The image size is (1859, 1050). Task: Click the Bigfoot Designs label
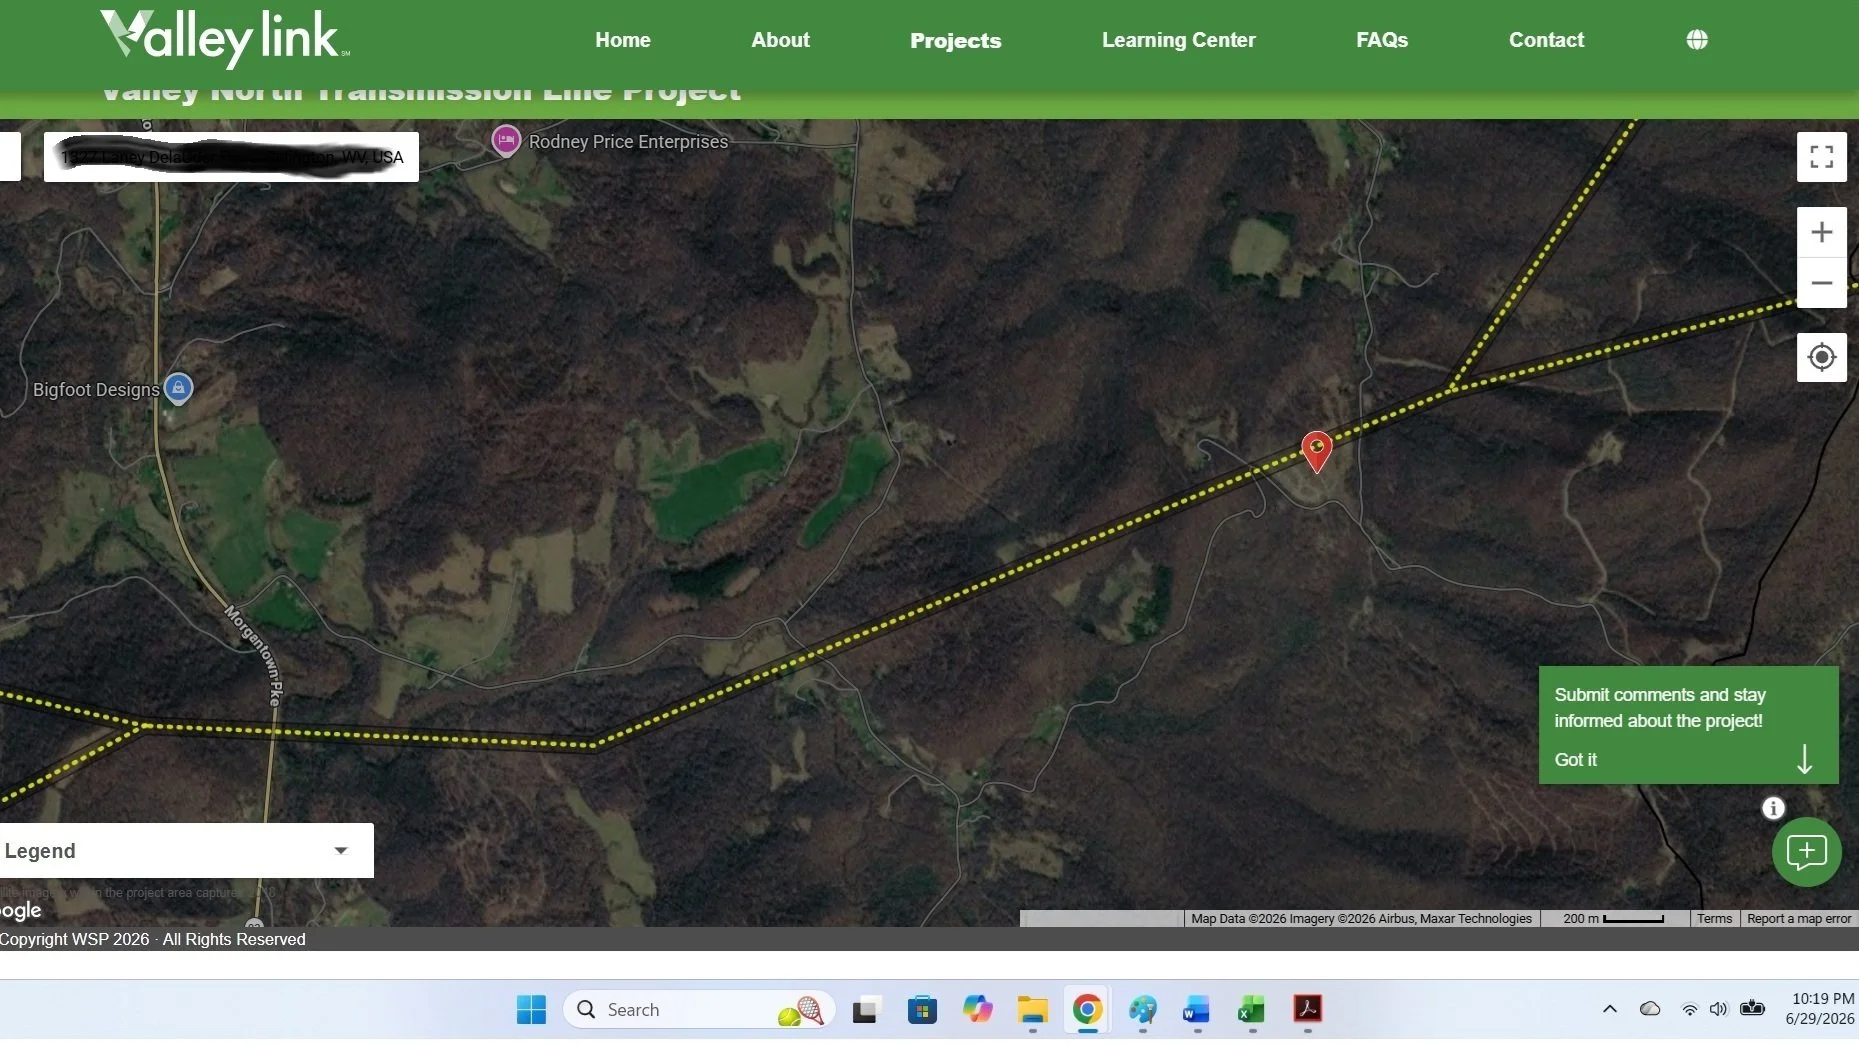[x=96, y=390]
